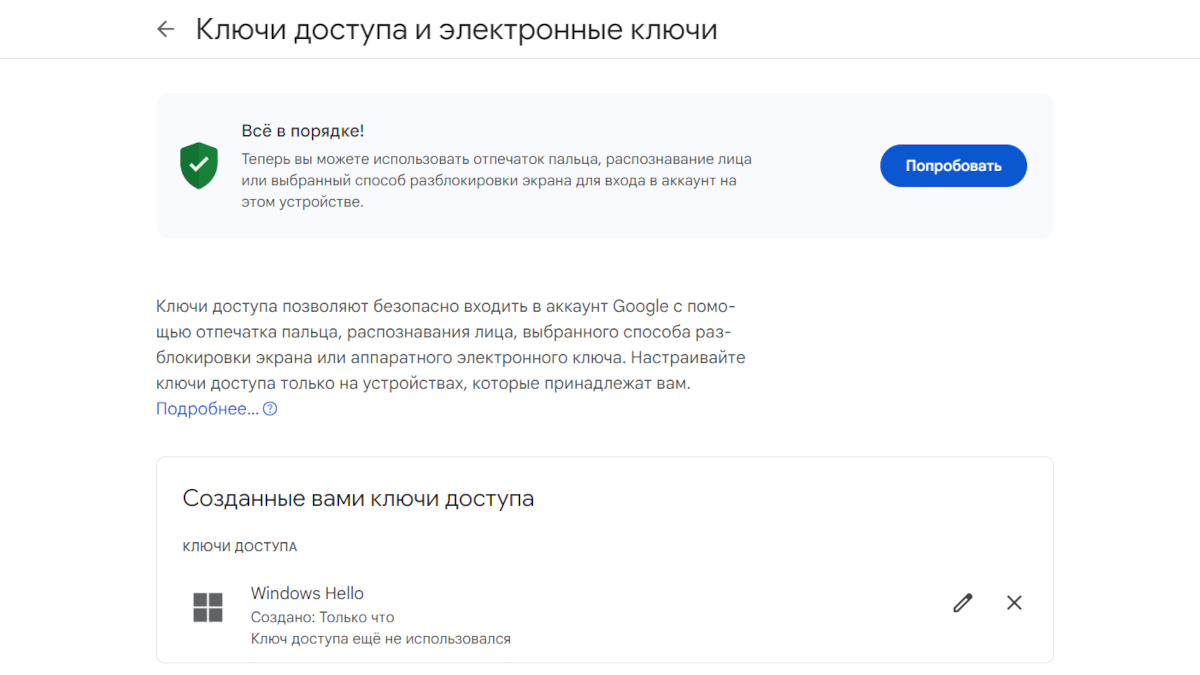
Task: Click the Созданные вами ключи доступа card header
Action: pos(358,498)
